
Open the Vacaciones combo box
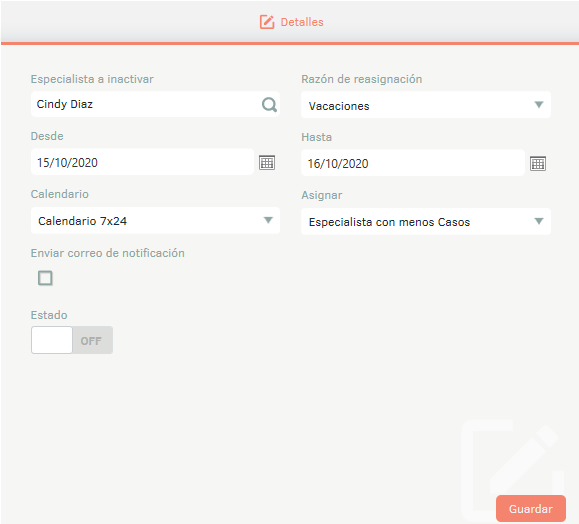[426, 105]
